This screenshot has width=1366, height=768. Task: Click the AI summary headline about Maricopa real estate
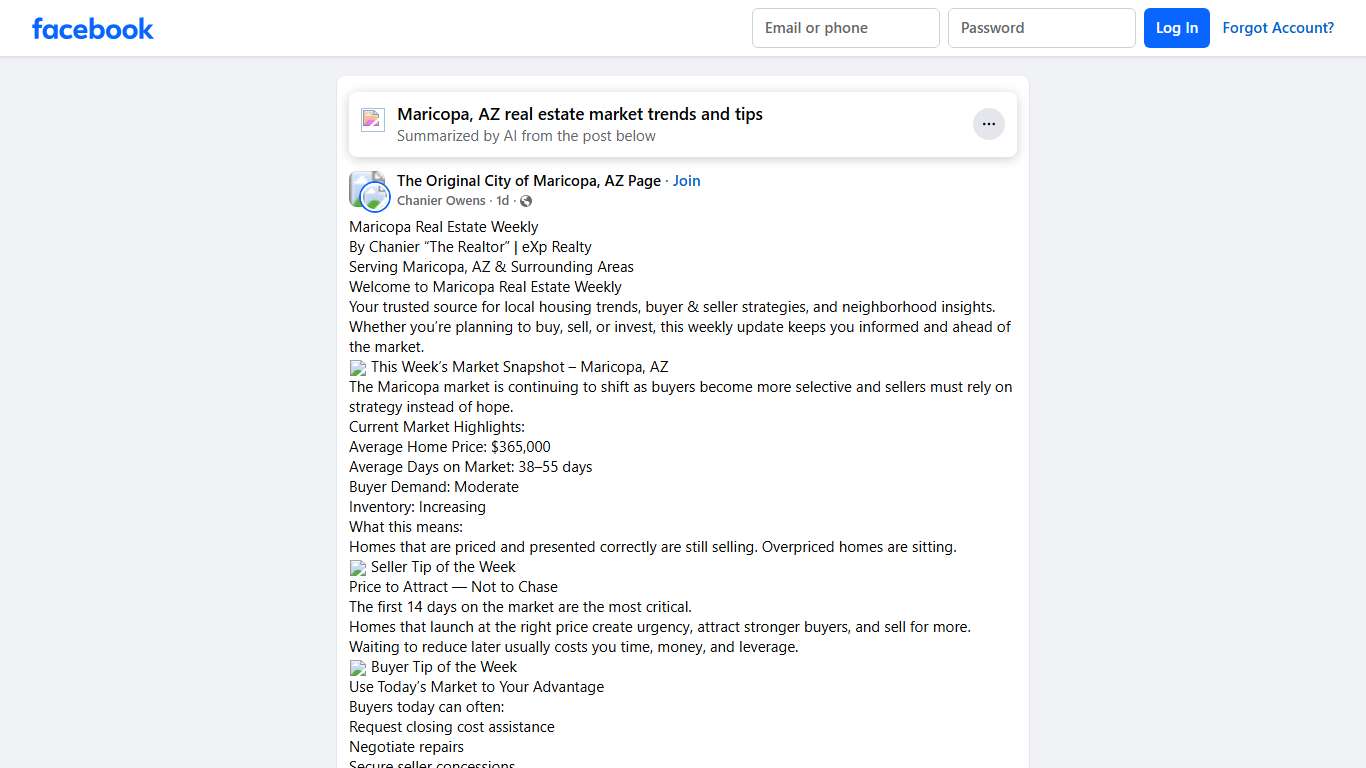579,114
